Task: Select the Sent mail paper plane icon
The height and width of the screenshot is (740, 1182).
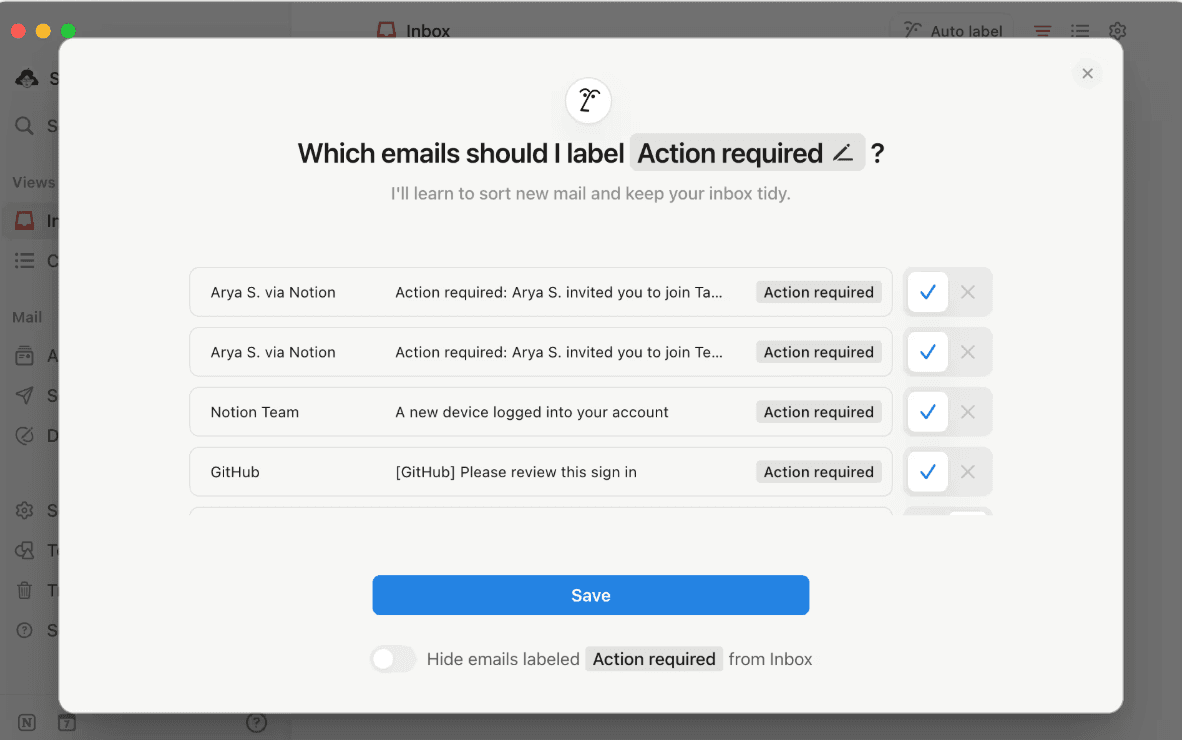Action: click(x=25, y=395)
